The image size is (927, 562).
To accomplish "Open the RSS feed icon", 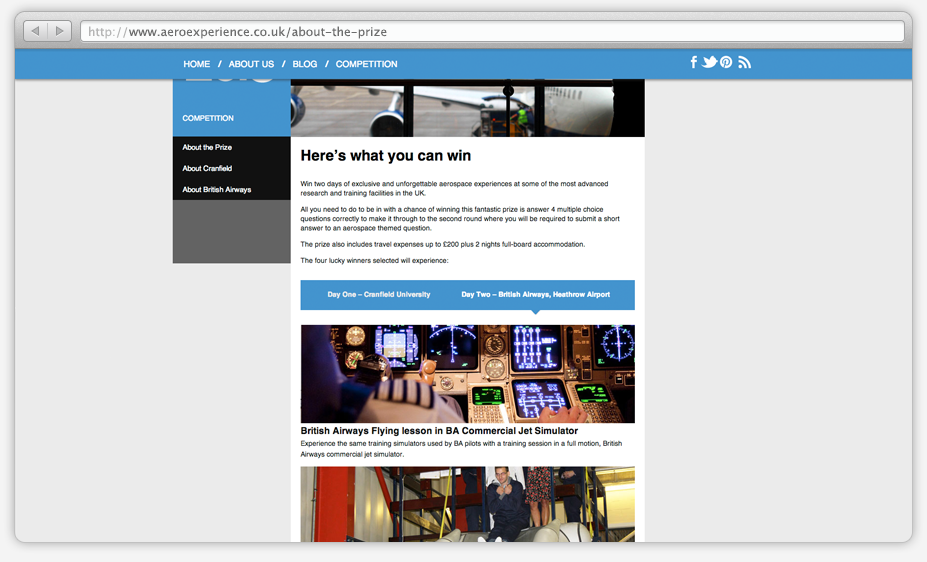I will (x=744, y=62).
